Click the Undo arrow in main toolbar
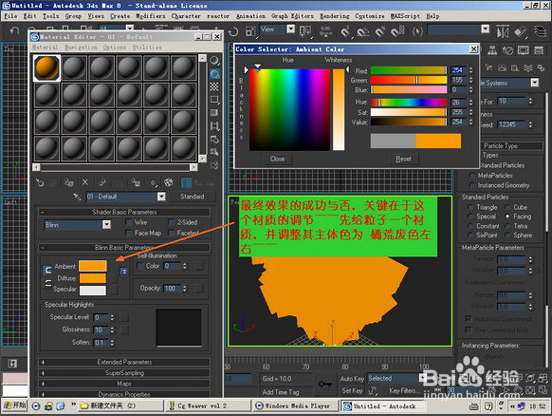The width and height of the screenshot is (552, 416). [x=14, y=32]
